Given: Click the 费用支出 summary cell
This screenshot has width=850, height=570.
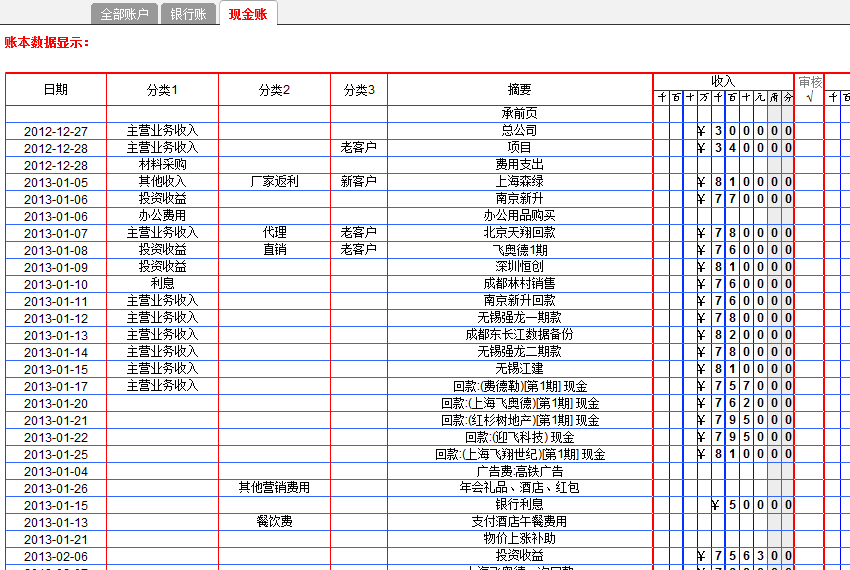Looking at the screenshot, I should click(x=520, y=165).
